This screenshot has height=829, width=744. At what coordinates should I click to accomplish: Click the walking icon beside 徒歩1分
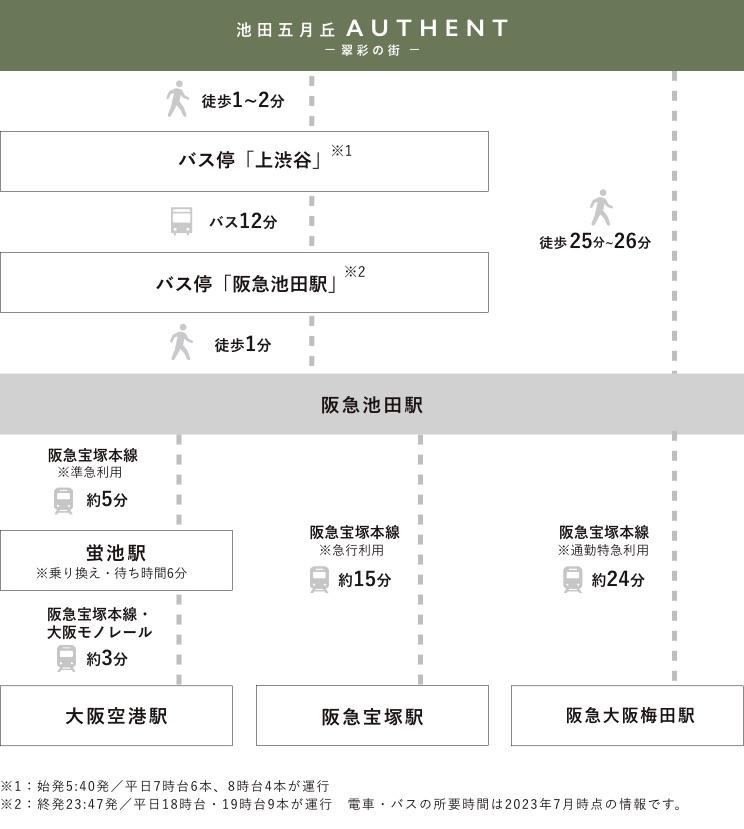[x=181, y=342]
